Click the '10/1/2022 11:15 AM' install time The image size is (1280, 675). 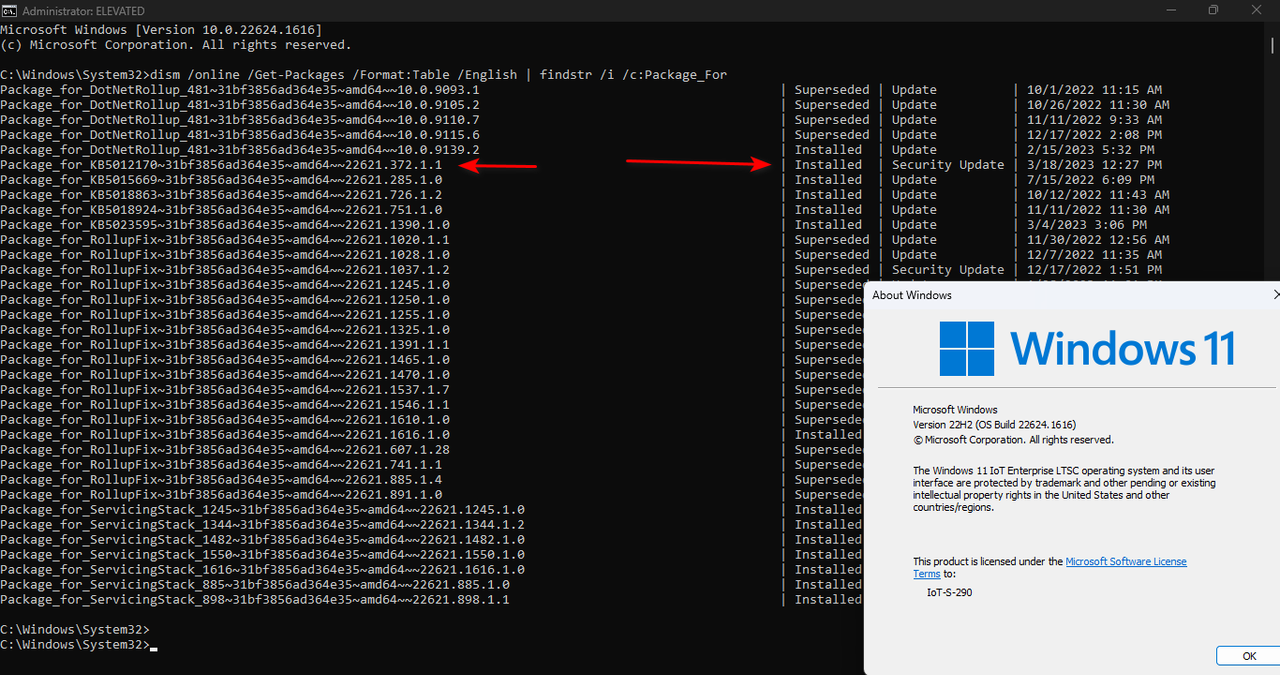1093,90
